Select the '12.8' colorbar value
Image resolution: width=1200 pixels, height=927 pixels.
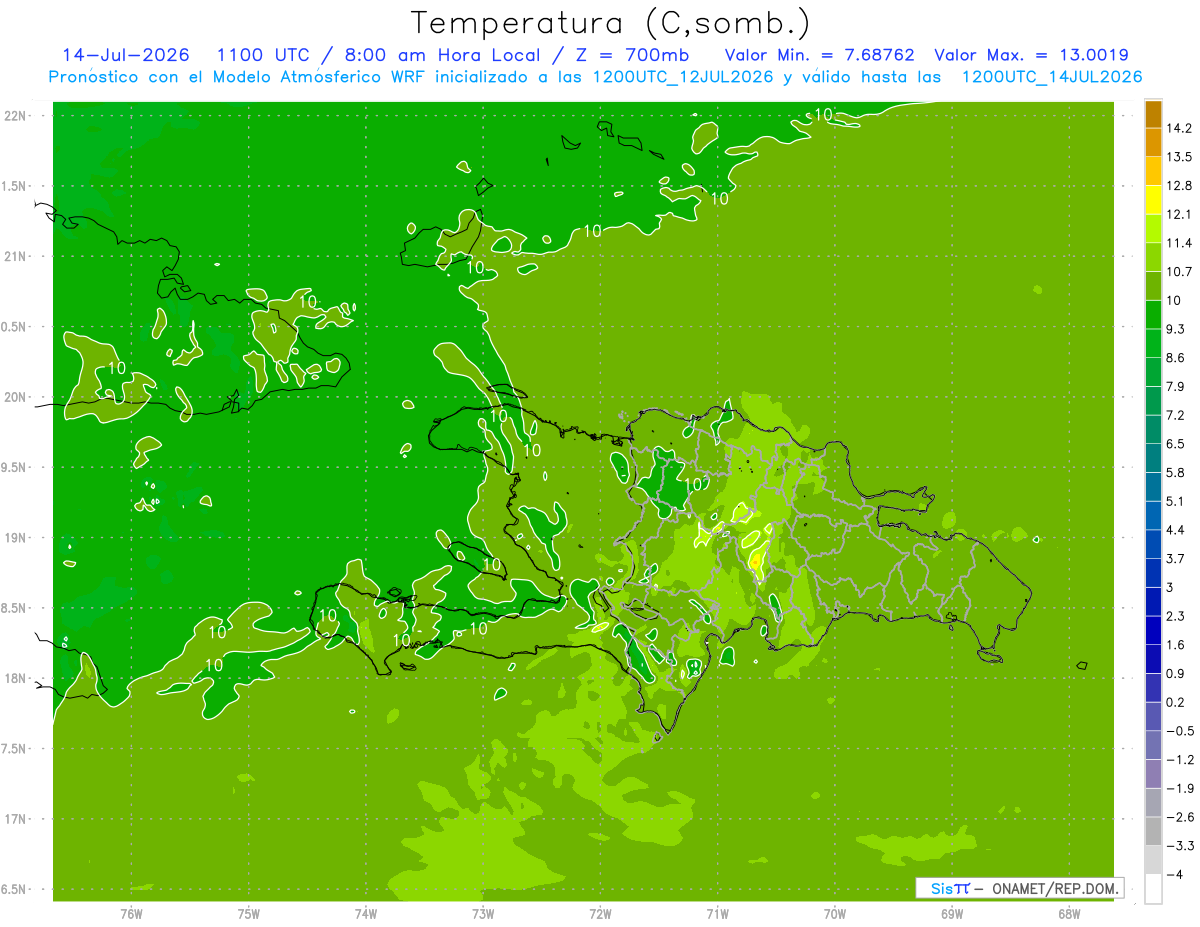click(1179, 186)
